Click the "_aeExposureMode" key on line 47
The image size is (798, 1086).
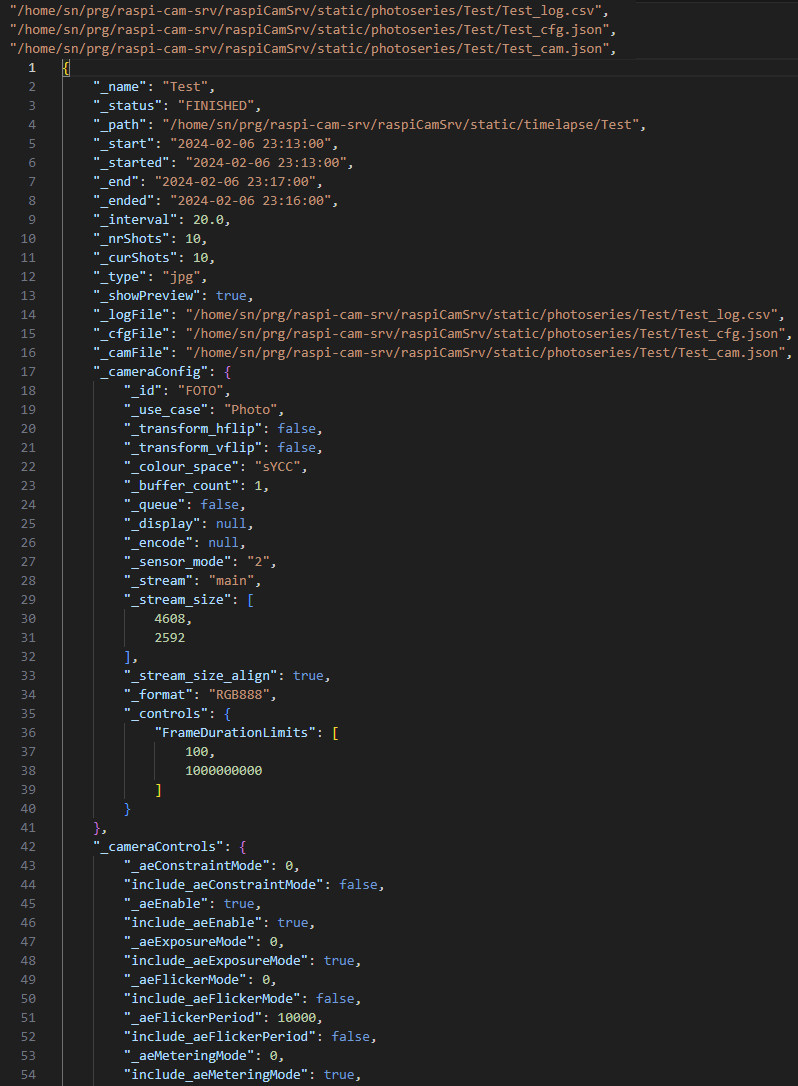pyautogui.click(x=189, y=942)
